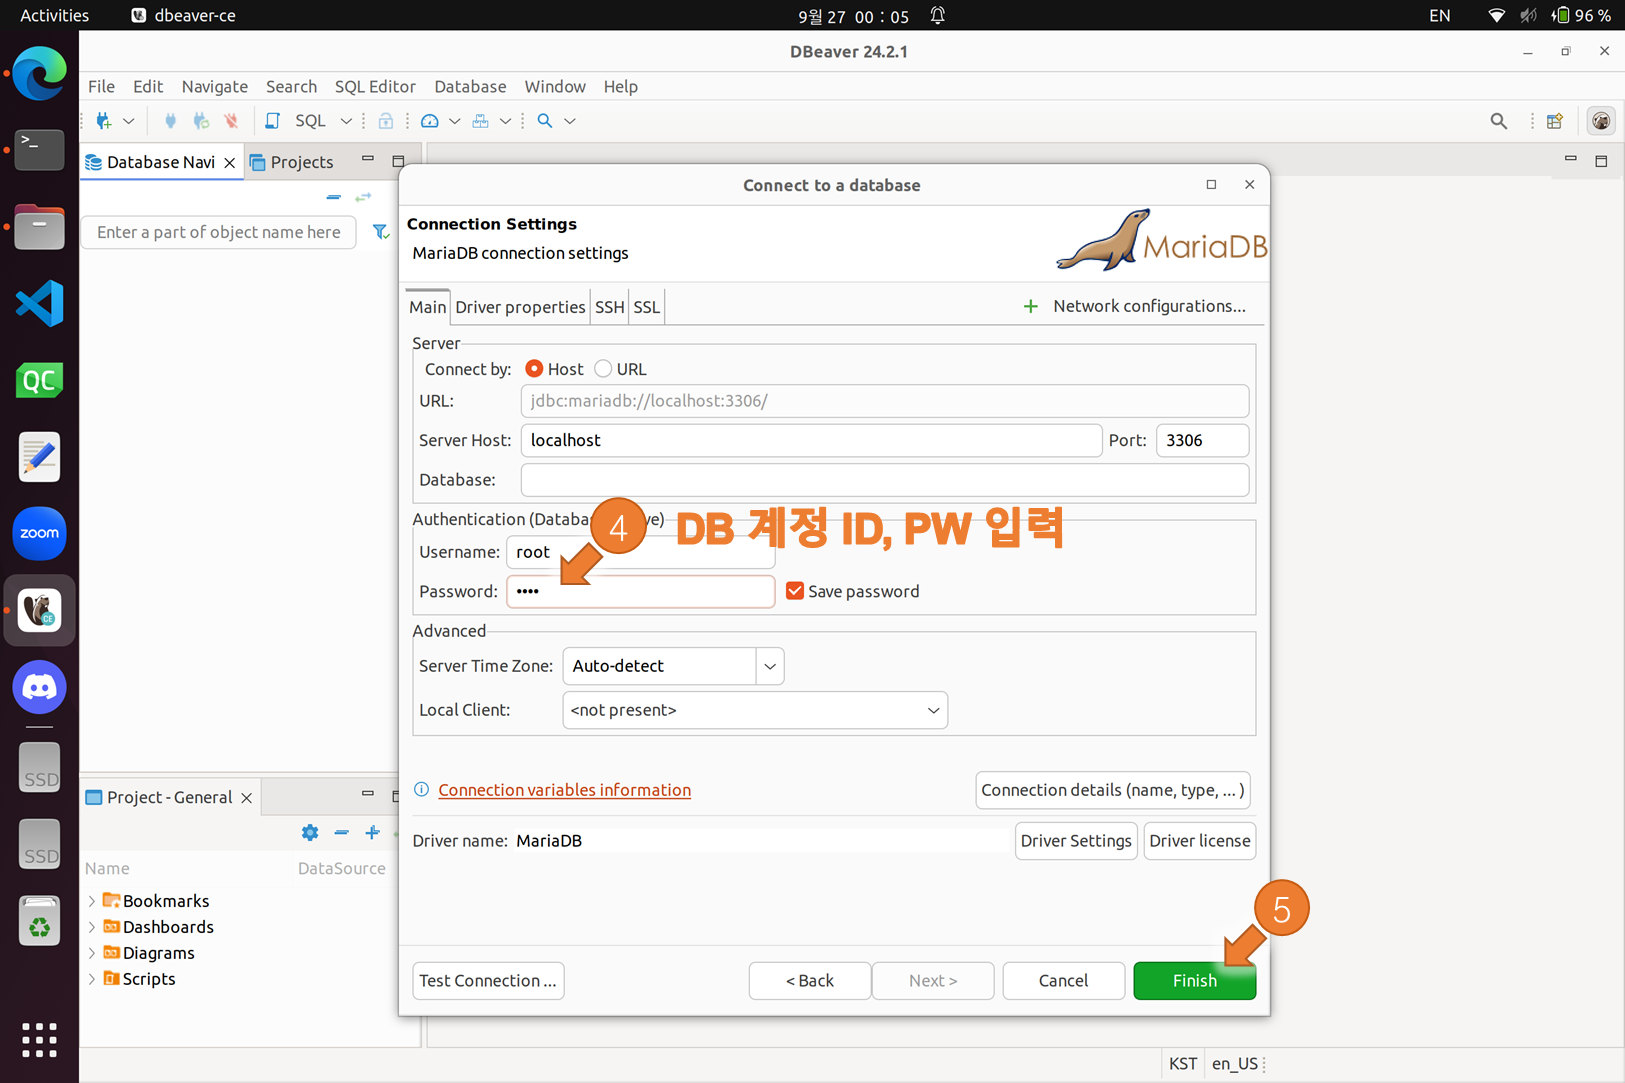The width and height of the screenshot is (1625, 1083).
Task: Open Driver license
Action: tap(1199, 840)
